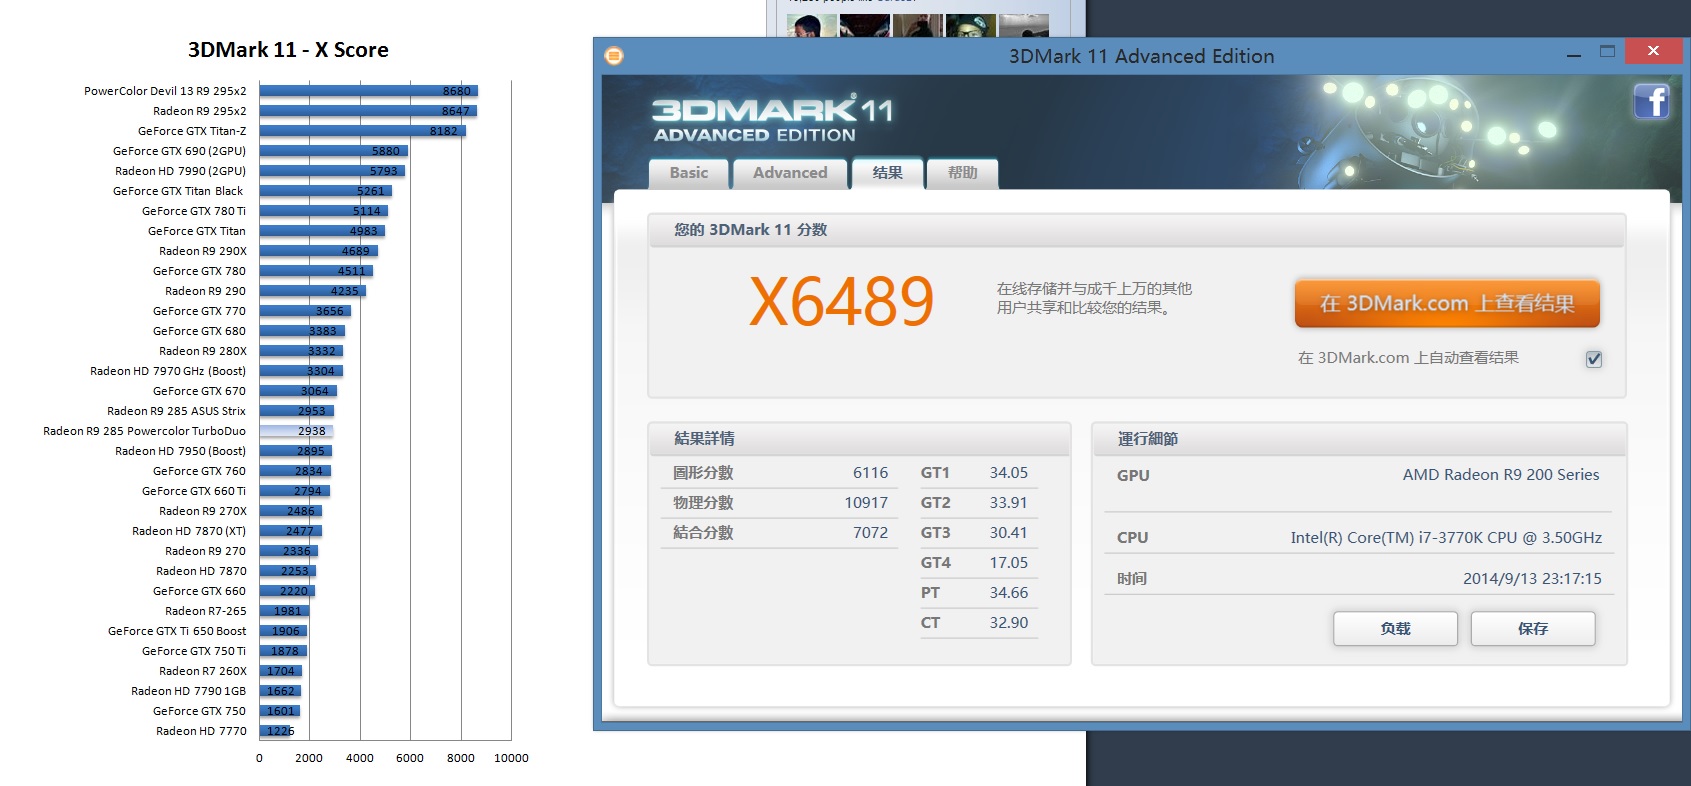Viewport: 1691px width, 786px height.
Task: Click the highlighted Radeon R9 285 Powercolor TurboDuo bar
Action: pyautogui.click(x=296, y=431)
